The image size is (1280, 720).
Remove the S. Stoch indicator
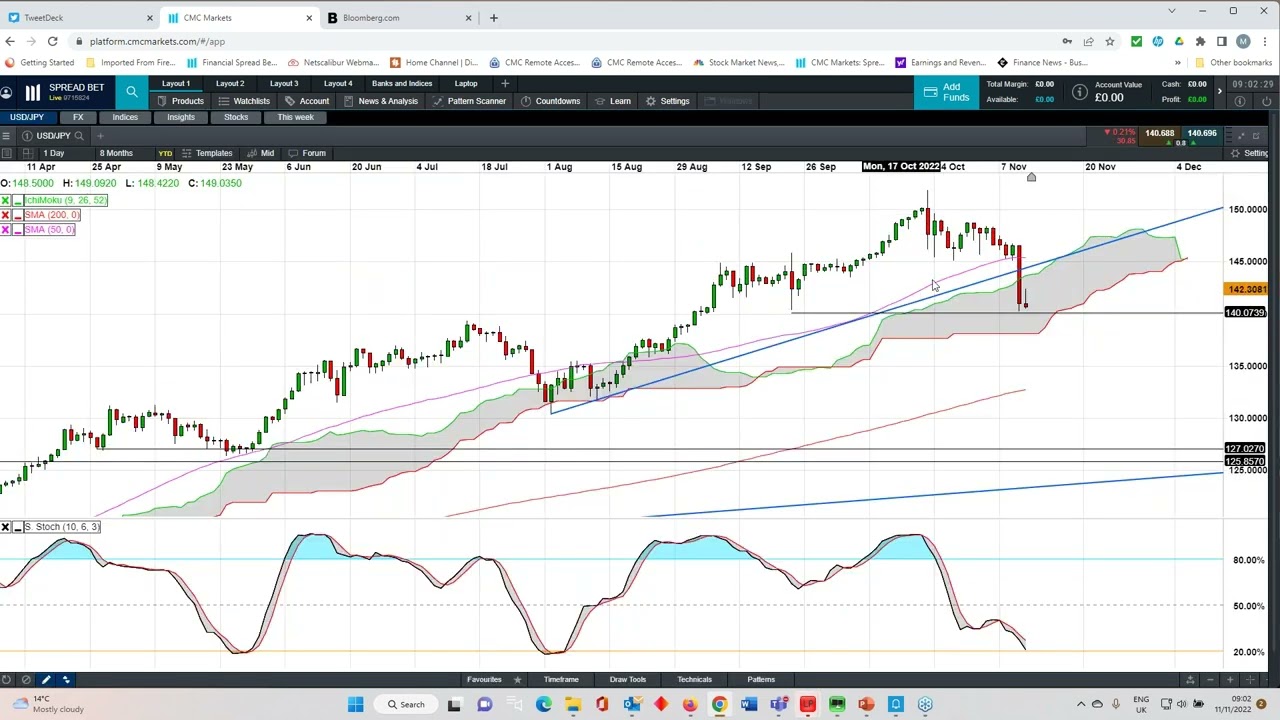5,527
